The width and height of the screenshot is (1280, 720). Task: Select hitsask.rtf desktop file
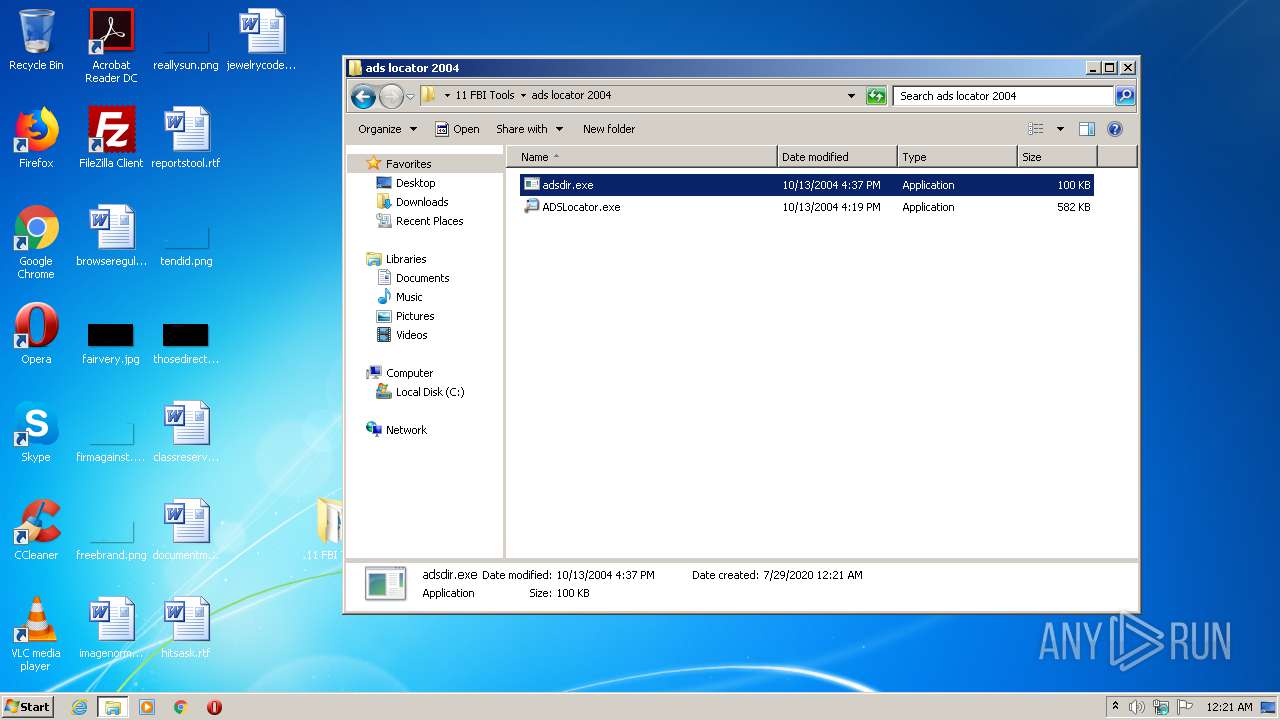coord(186,628)
